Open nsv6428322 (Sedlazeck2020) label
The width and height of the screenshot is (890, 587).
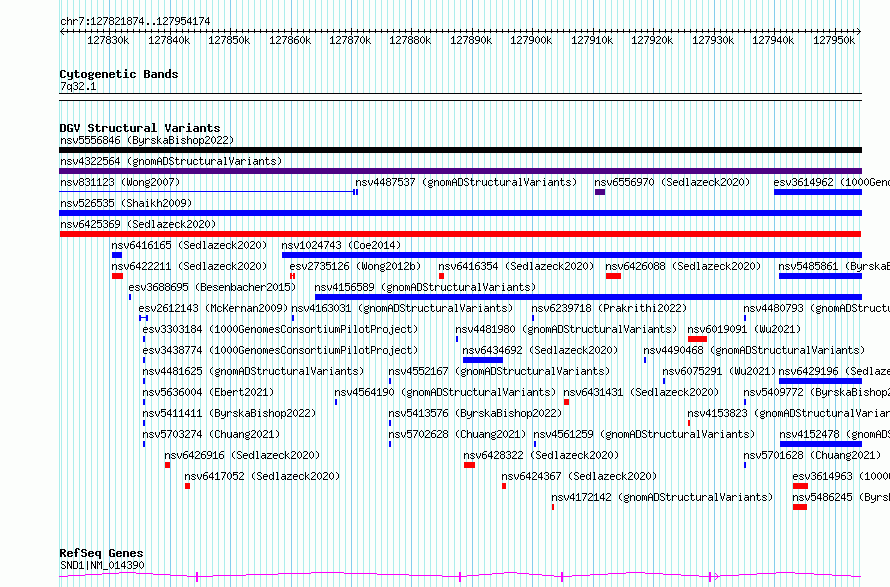tap(541, 455)
